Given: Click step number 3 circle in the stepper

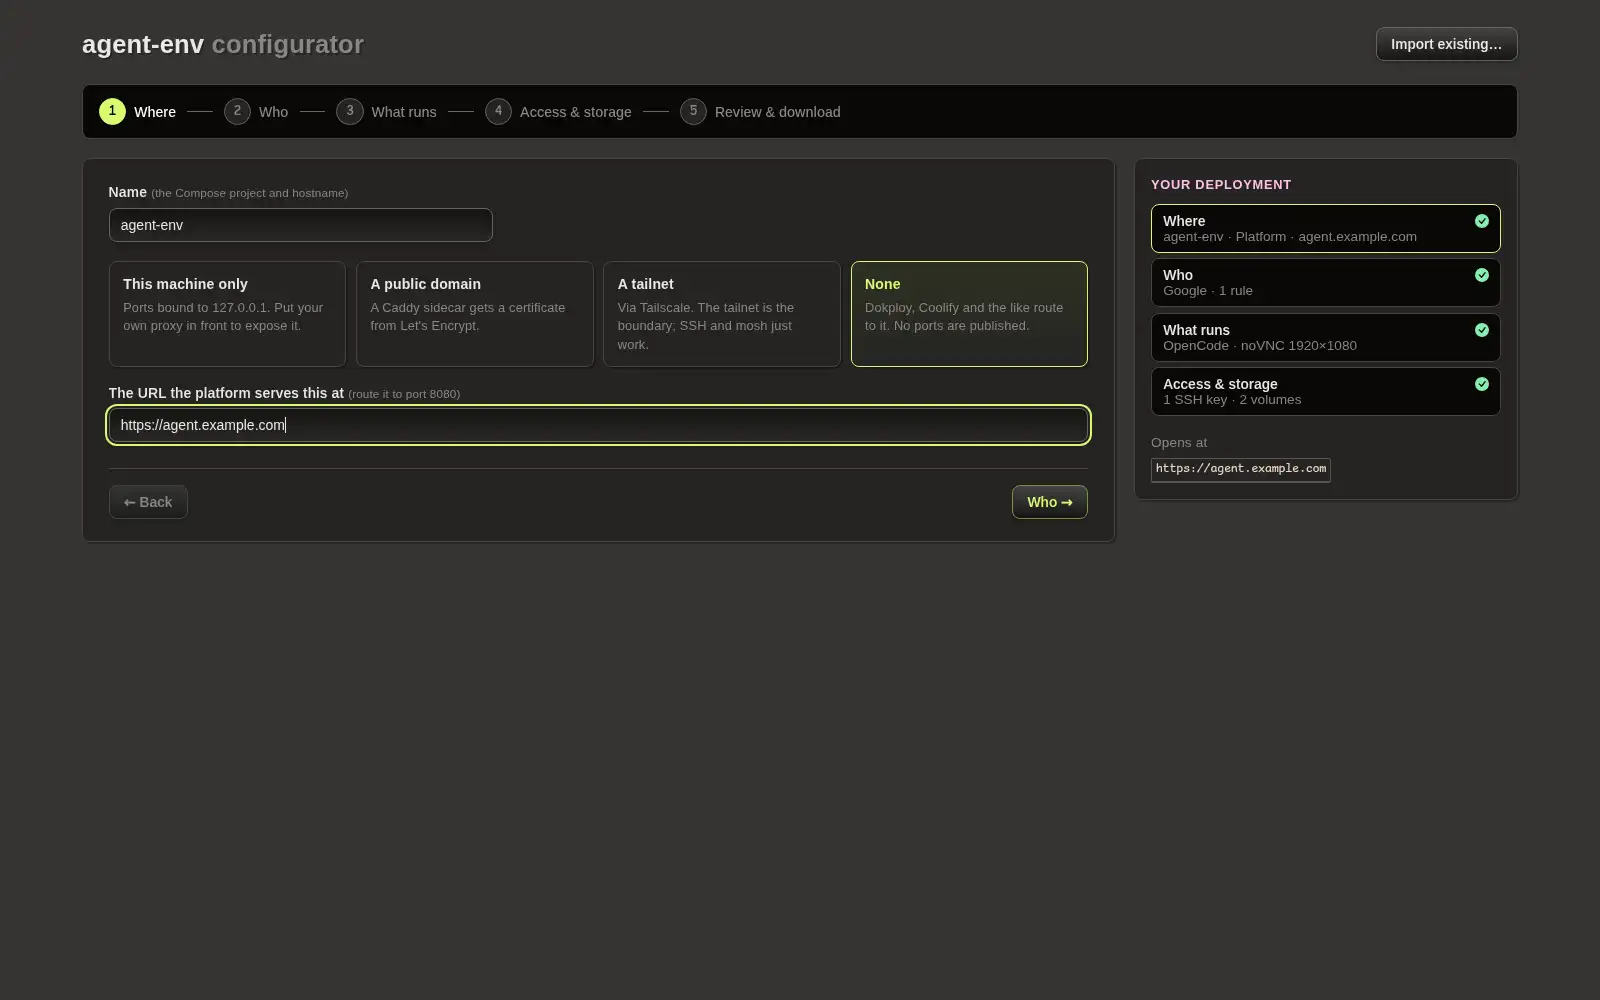Looking at the screenshot, I should tap(350, 111).
